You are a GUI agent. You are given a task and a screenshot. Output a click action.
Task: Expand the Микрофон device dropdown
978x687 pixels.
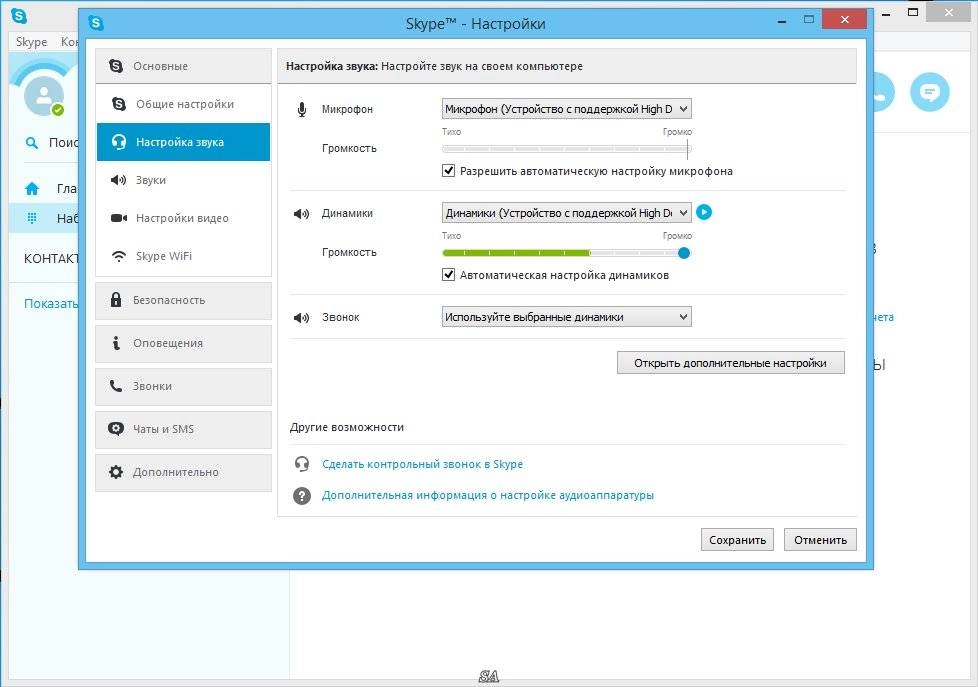point(566,109)
